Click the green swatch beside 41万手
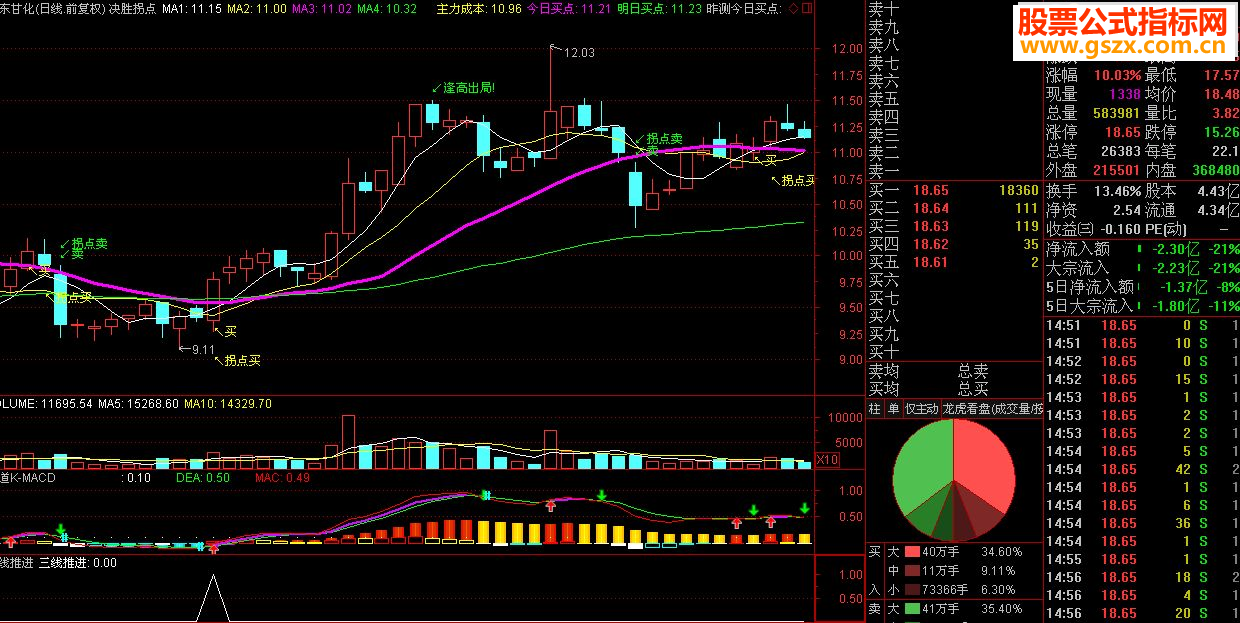Screen dimensions: 1240x623 pyautogui.click(x=911, y=608)
